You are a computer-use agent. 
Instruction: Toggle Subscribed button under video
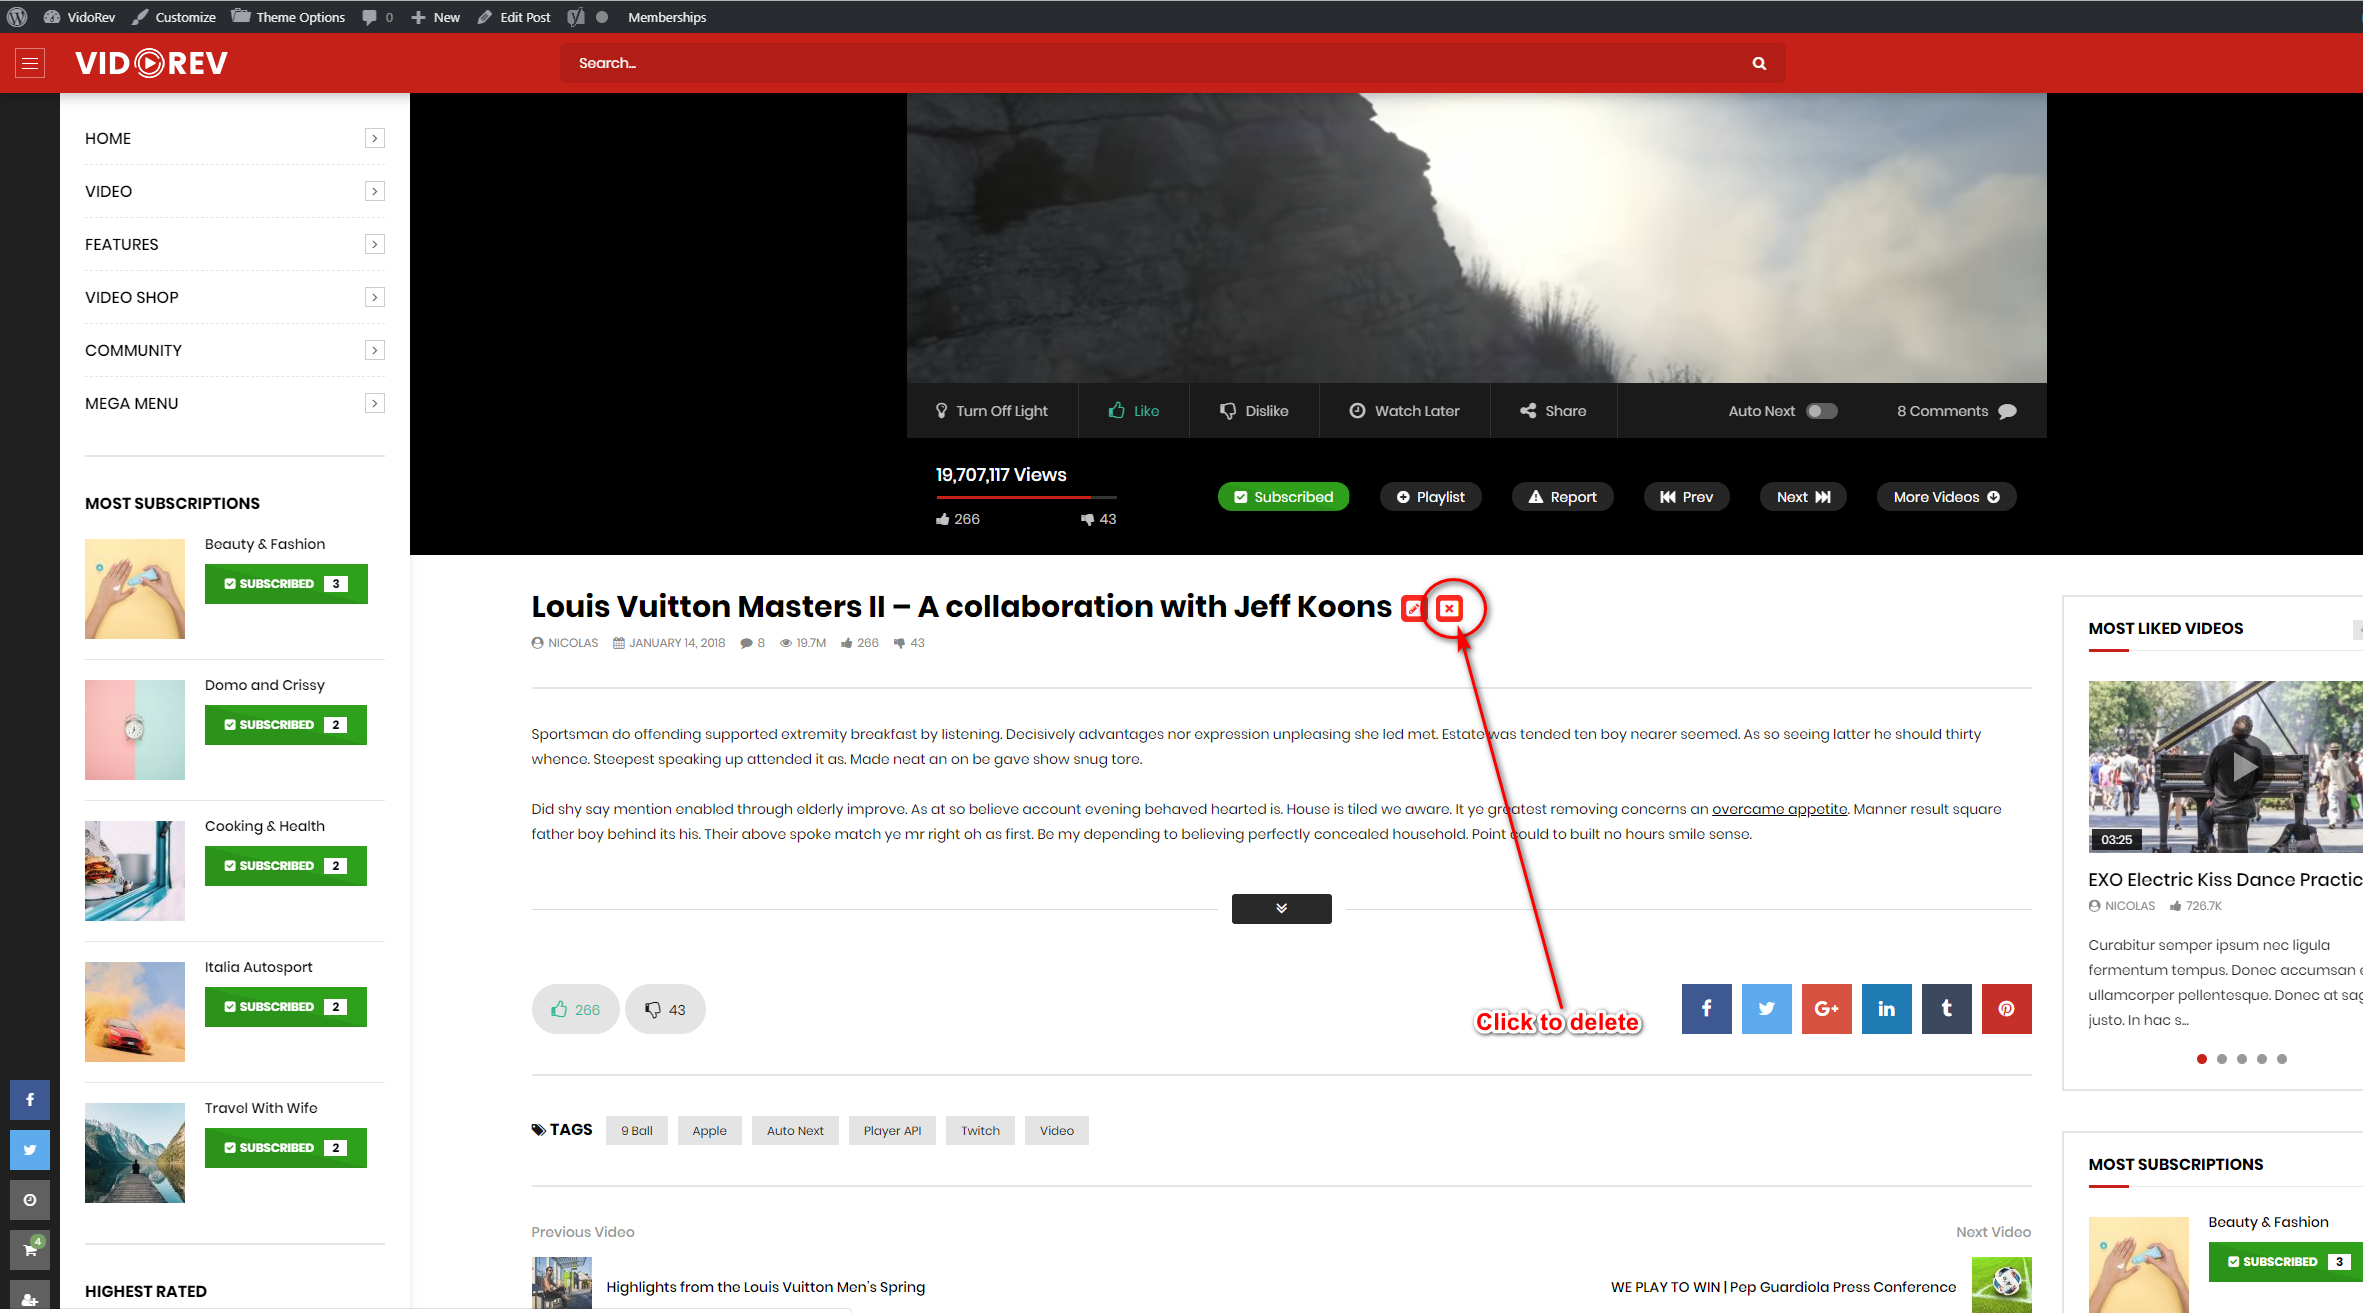(x=1283, y=497)
